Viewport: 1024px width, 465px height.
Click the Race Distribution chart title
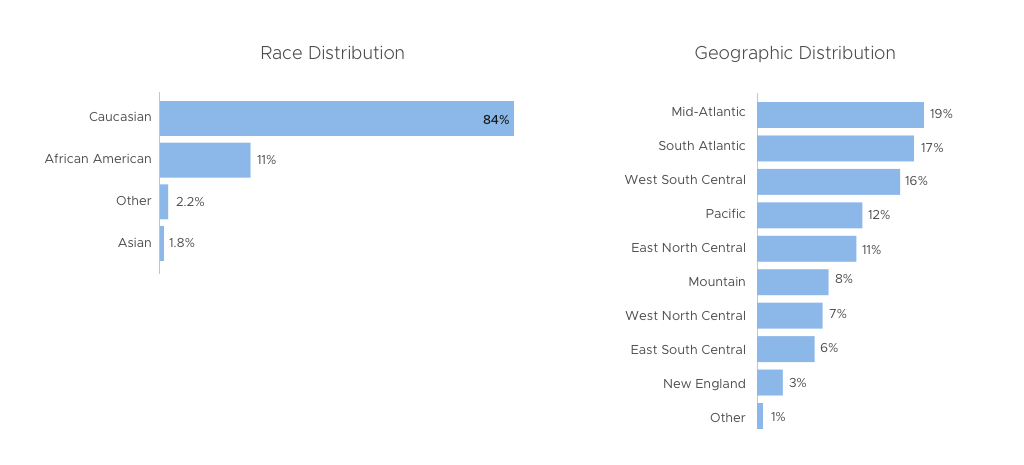point(332,53)
